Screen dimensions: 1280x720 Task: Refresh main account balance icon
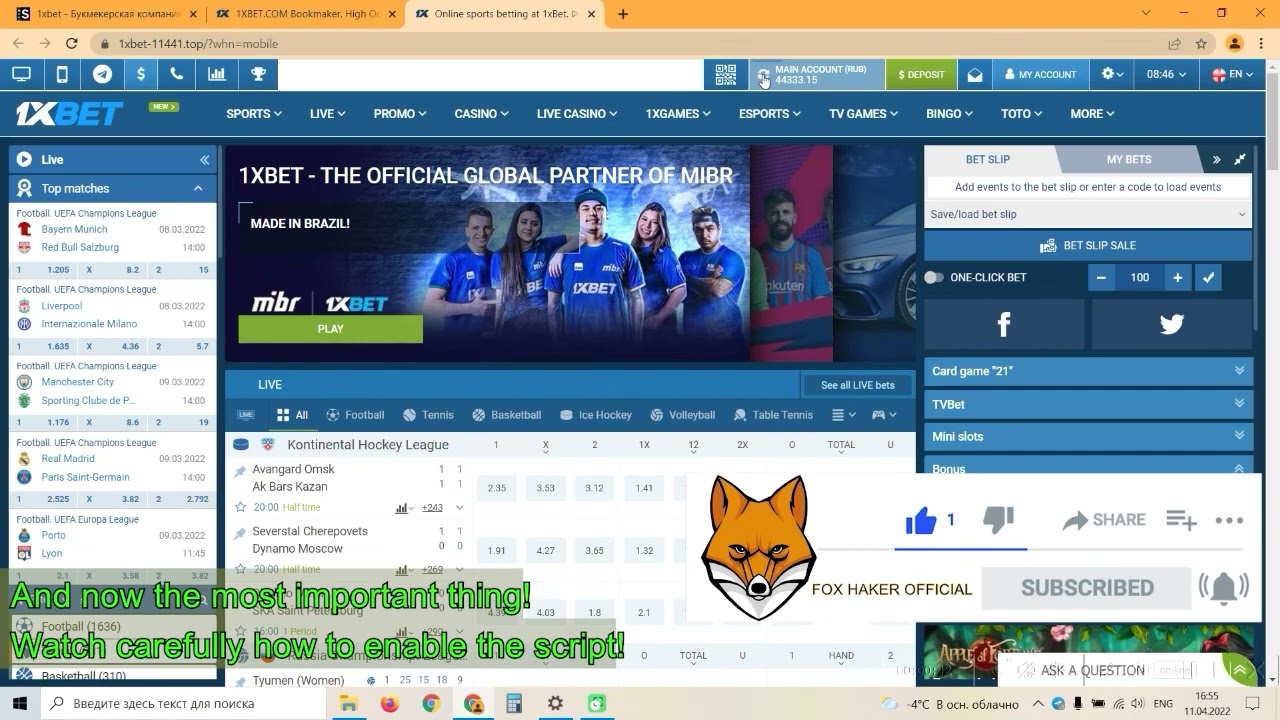763,75
